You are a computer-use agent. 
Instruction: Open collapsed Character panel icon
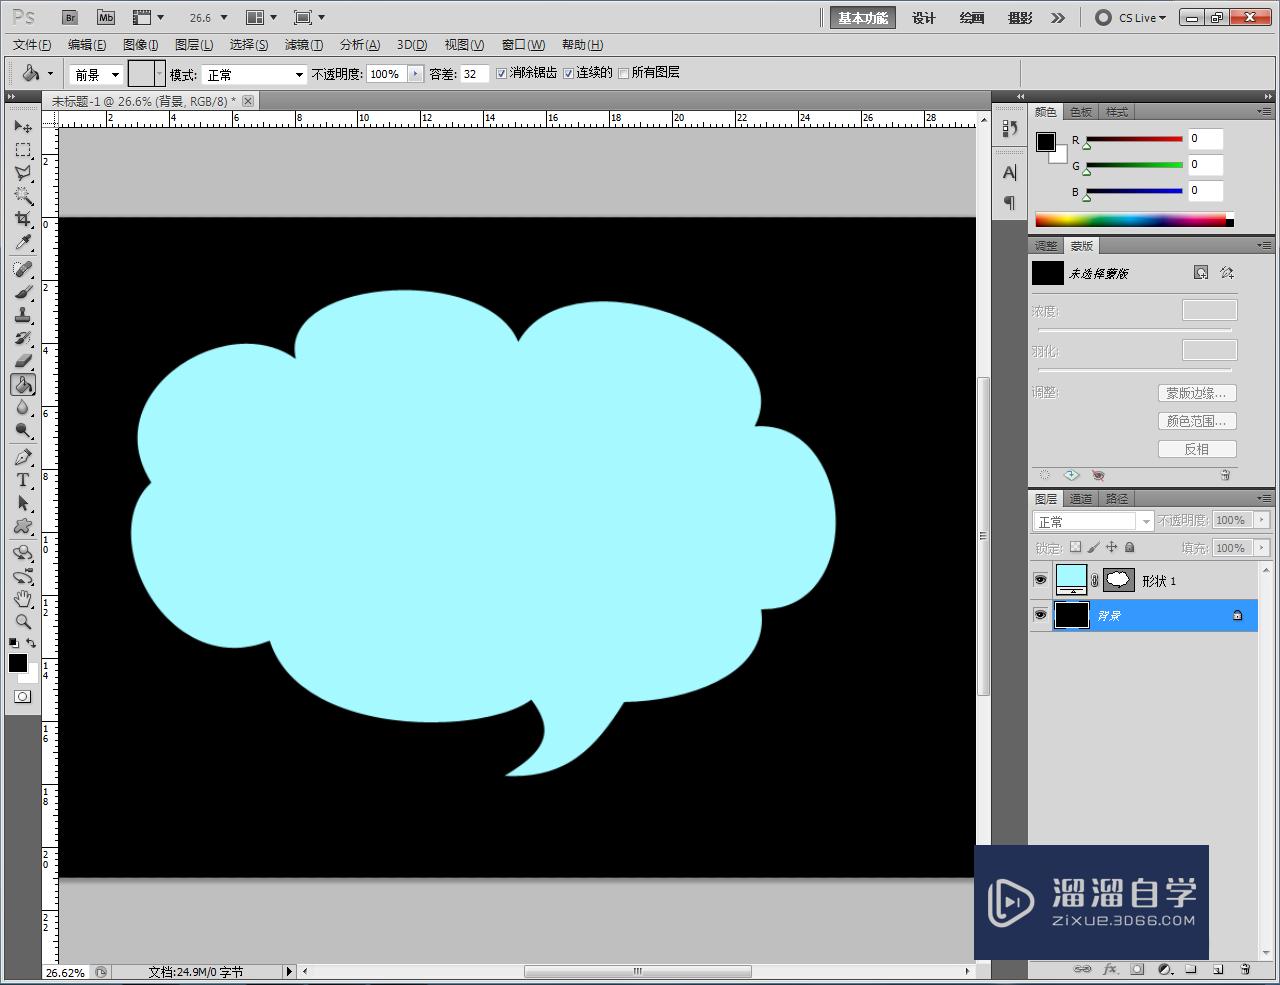pos(1010,172)
